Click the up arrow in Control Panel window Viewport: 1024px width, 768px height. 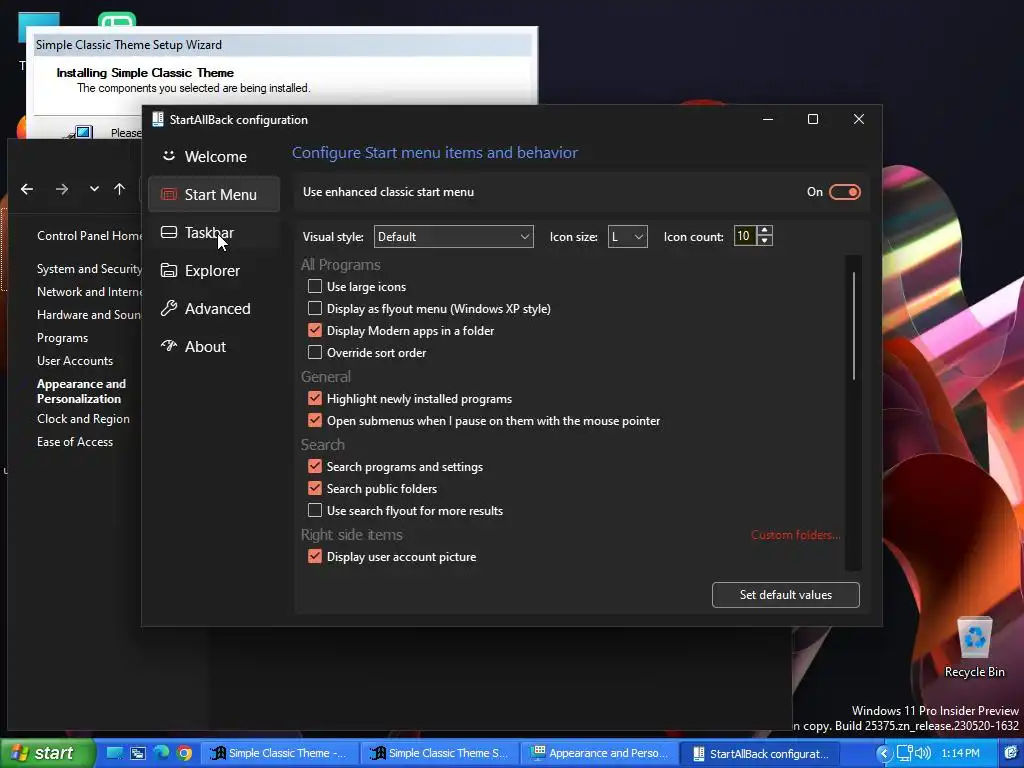tap(120, 189)
